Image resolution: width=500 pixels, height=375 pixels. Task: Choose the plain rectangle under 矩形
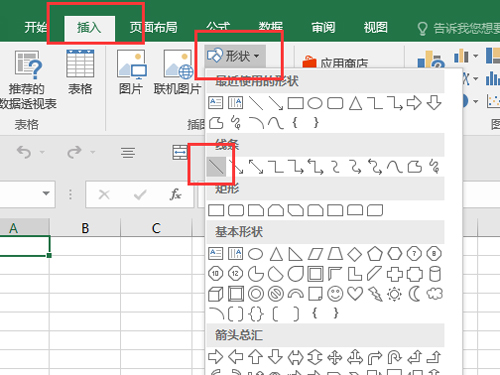click(x=216, y=210)
